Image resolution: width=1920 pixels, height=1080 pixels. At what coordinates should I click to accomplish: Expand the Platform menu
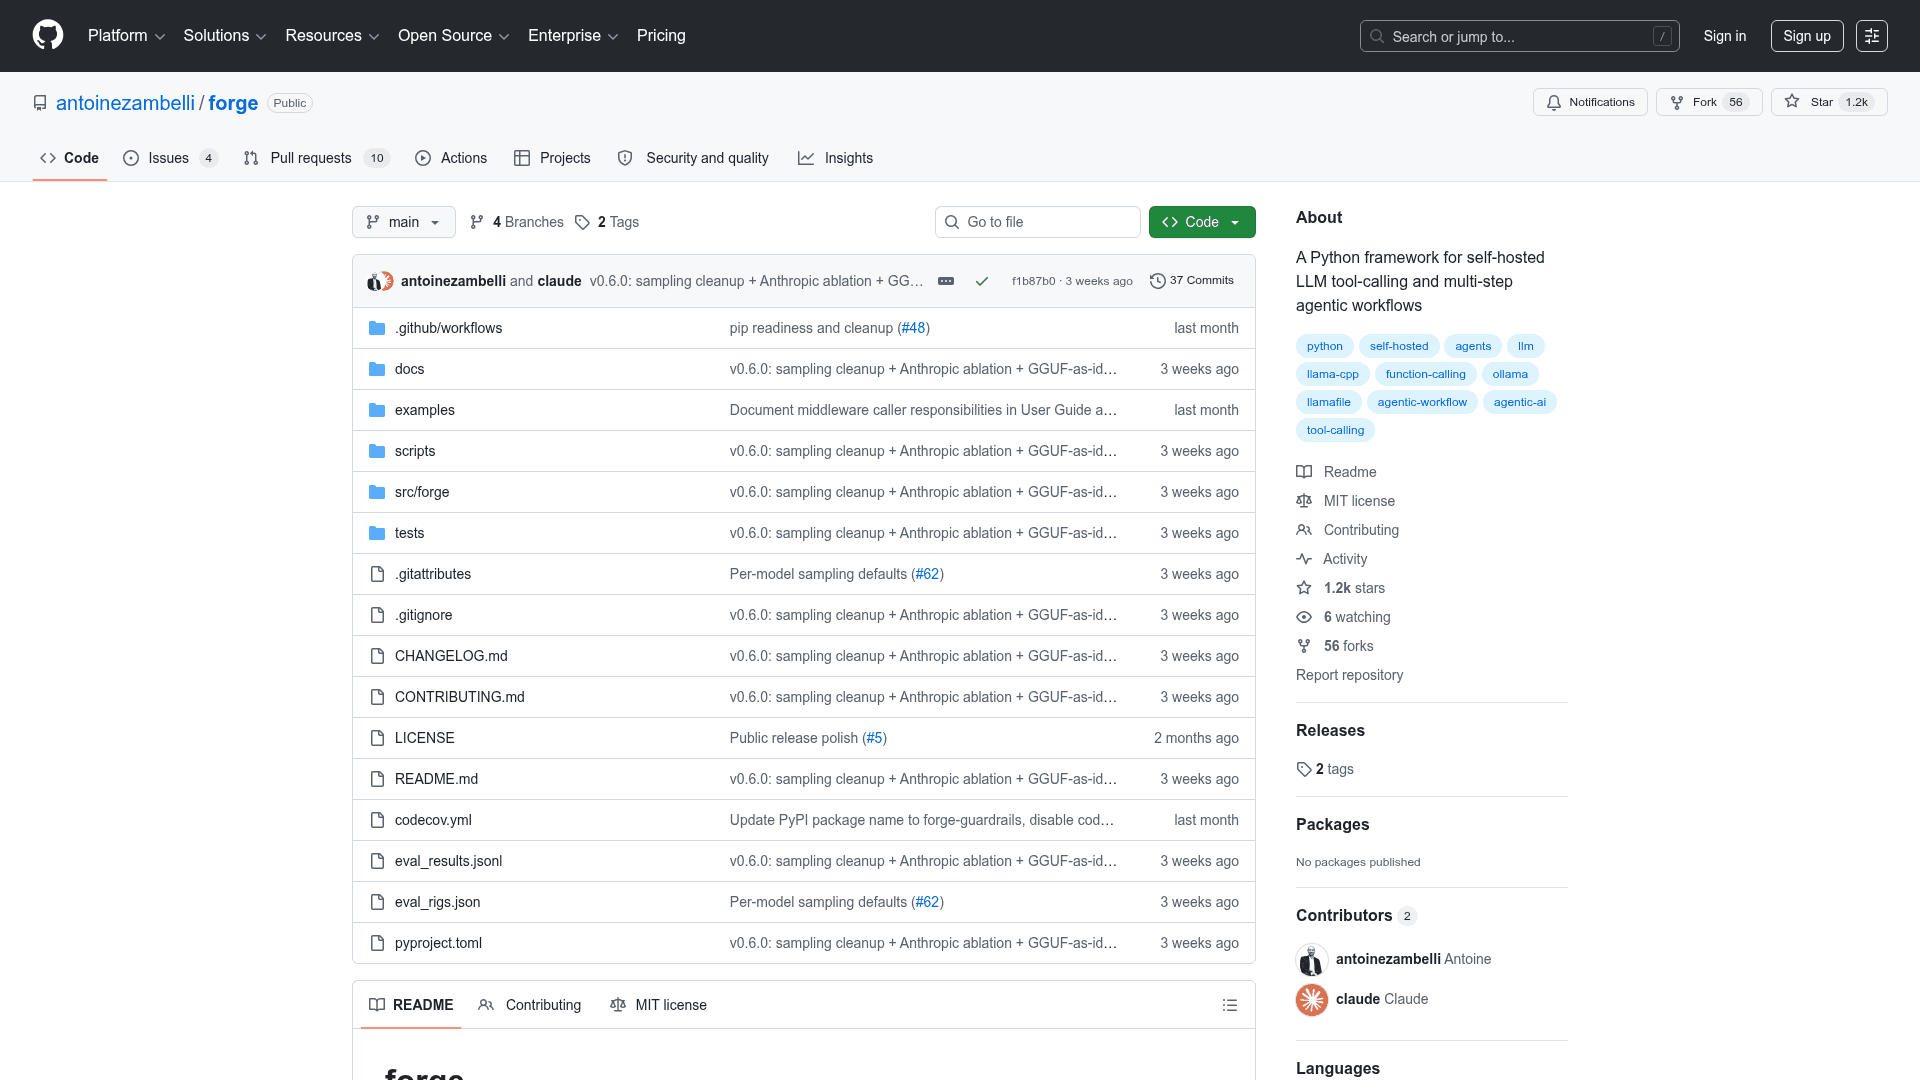[x=126, y=36]
